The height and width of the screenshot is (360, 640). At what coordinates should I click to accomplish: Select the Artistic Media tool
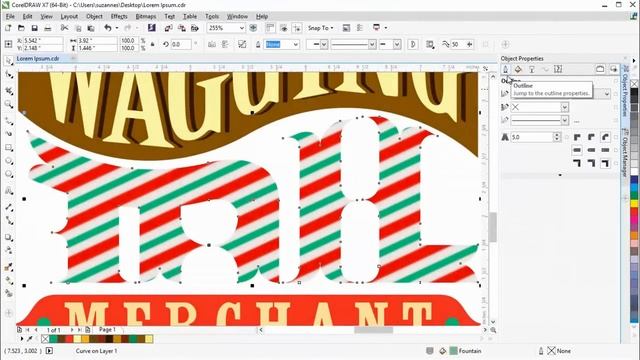9,133
